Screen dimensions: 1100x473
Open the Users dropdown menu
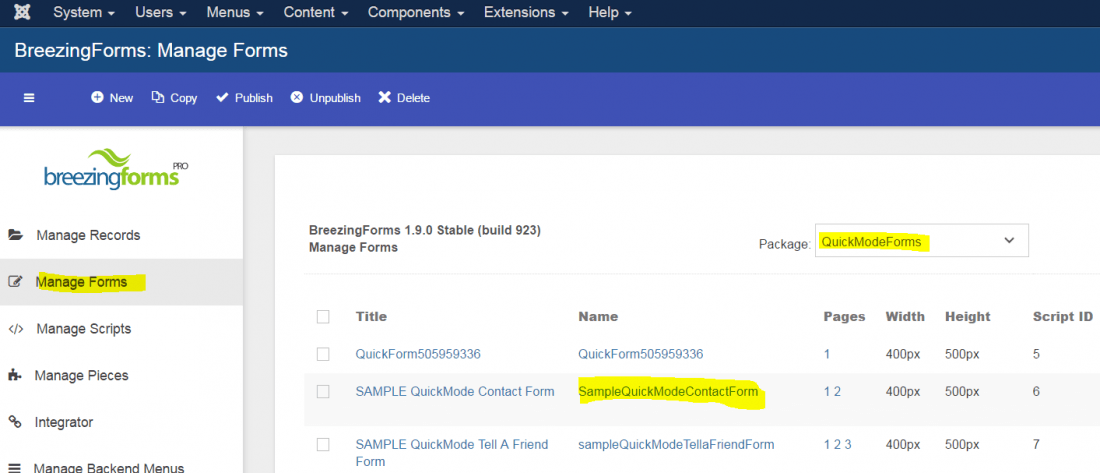coord(161,13)
